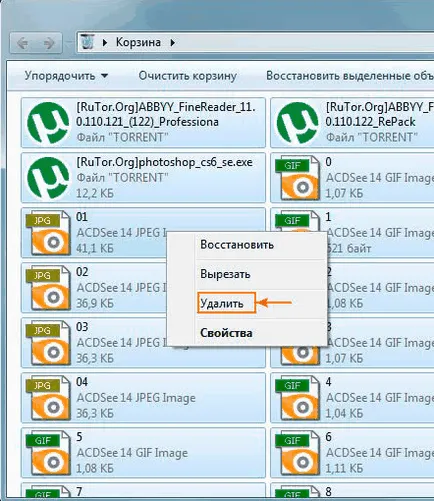Select the JPG icon of file 02
This screenshot has height=501, width=434.
pos(48,288)
